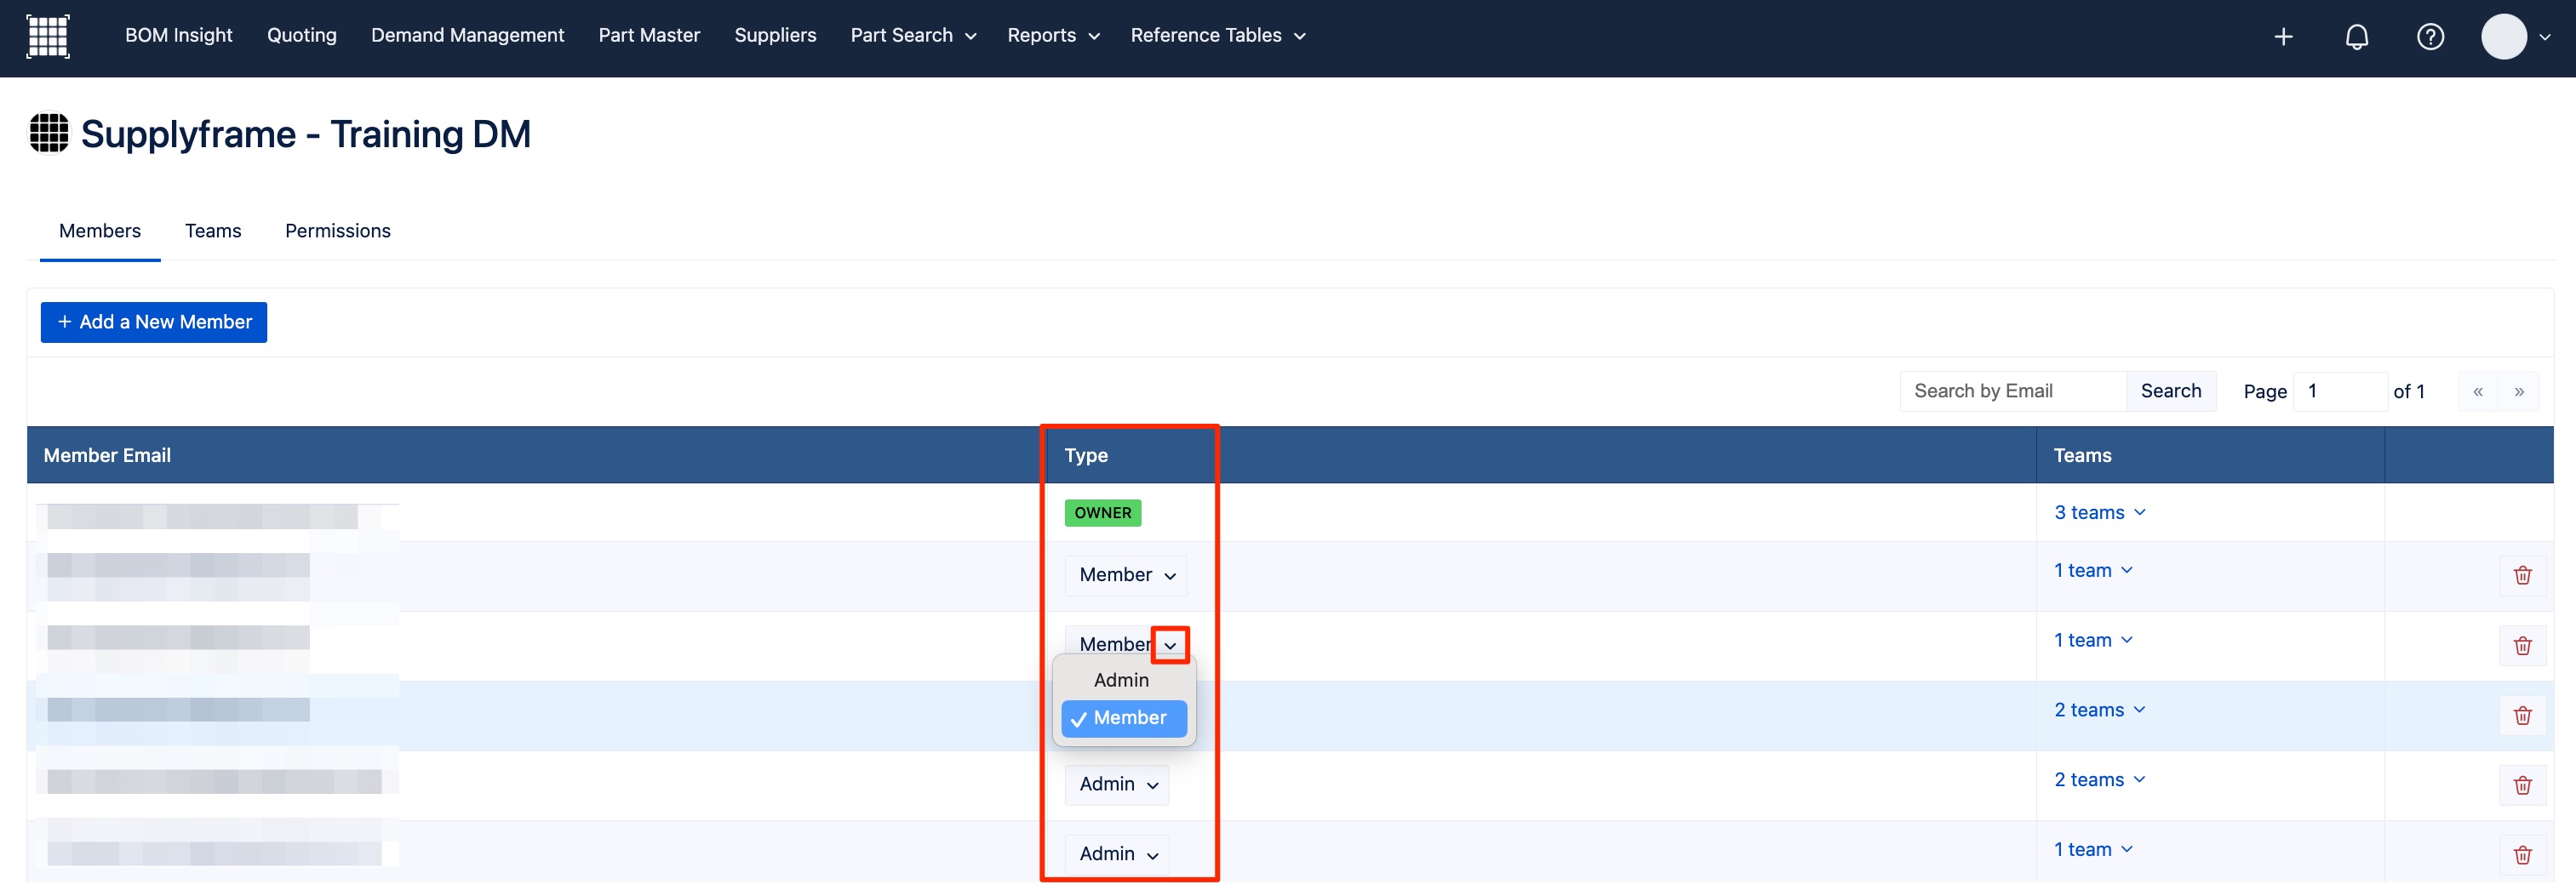Open the help question mark icon

tap(2430, 37)
